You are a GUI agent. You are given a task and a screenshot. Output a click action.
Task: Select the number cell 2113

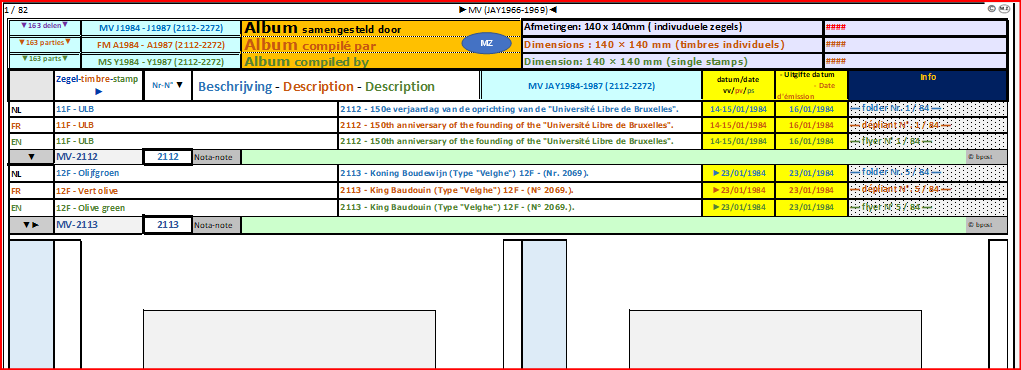168,225
